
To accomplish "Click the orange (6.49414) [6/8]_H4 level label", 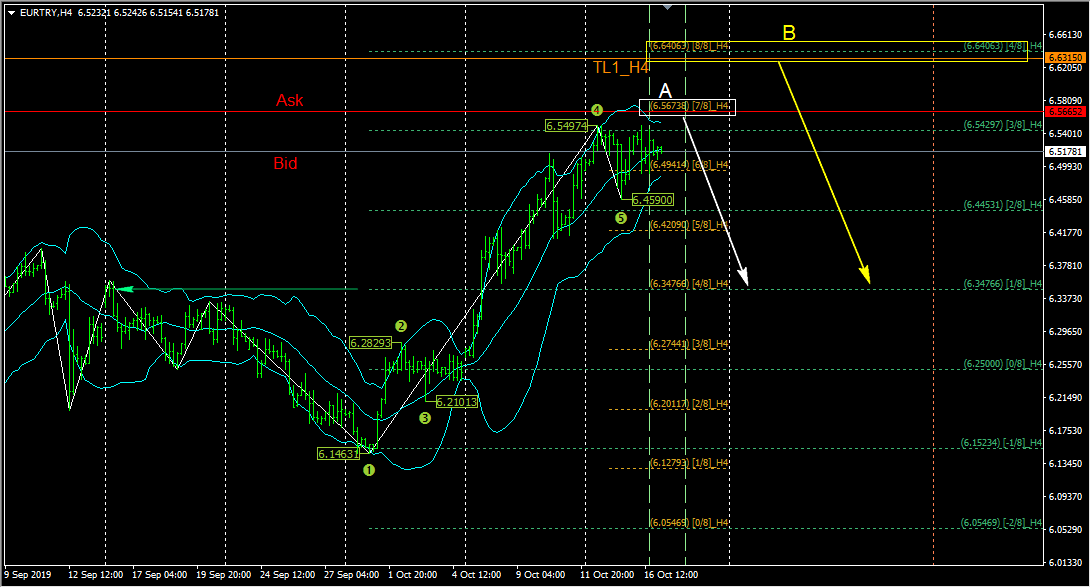I will (x=690, y=165).
